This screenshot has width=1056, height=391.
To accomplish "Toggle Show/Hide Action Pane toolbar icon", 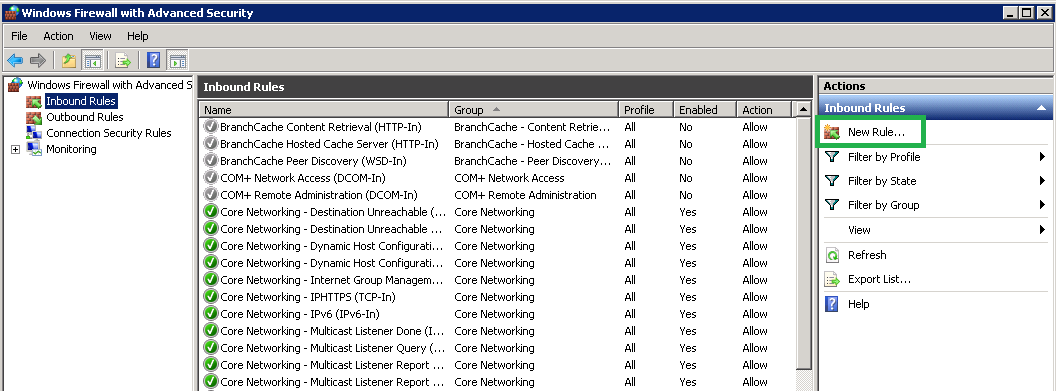I will [x=177, y=61].
